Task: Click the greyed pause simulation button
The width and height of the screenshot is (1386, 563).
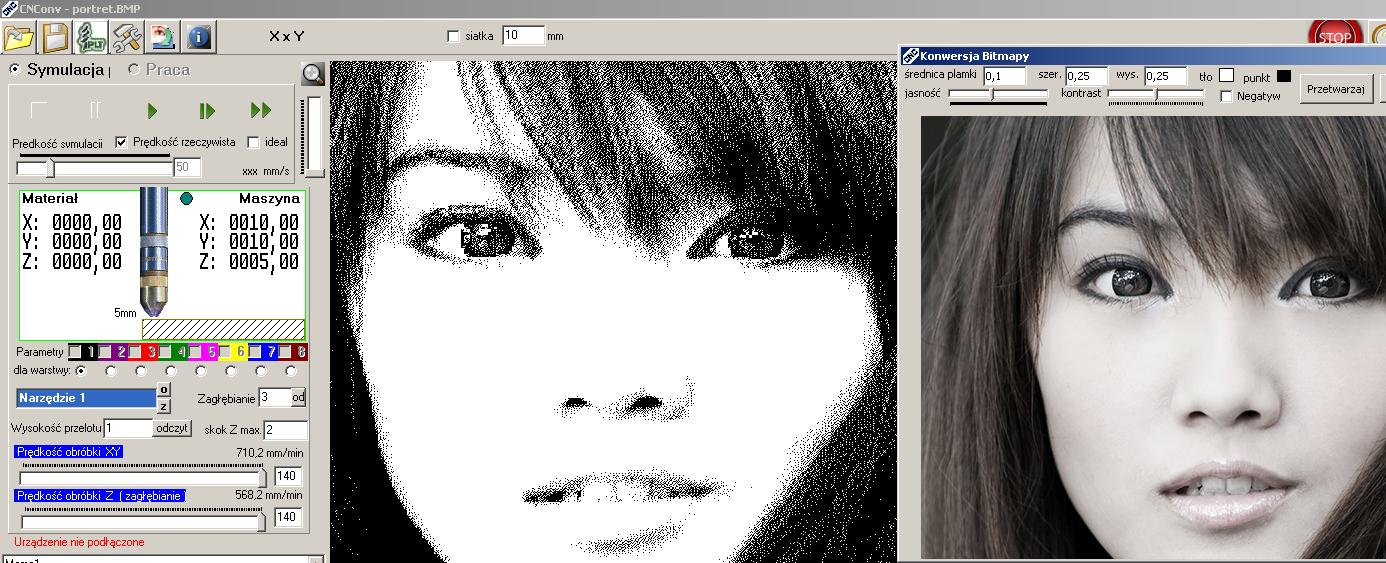Action: tap(96, 109)
